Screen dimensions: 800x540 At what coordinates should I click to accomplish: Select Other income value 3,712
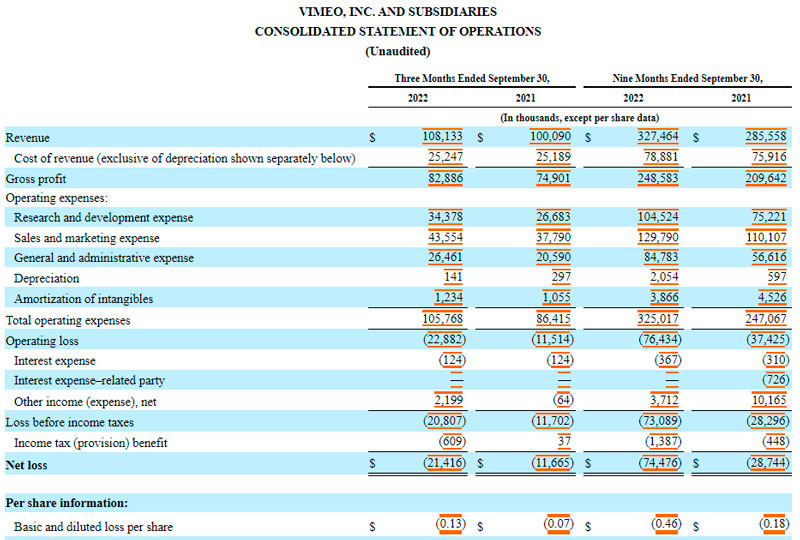(x=664, y=400)
